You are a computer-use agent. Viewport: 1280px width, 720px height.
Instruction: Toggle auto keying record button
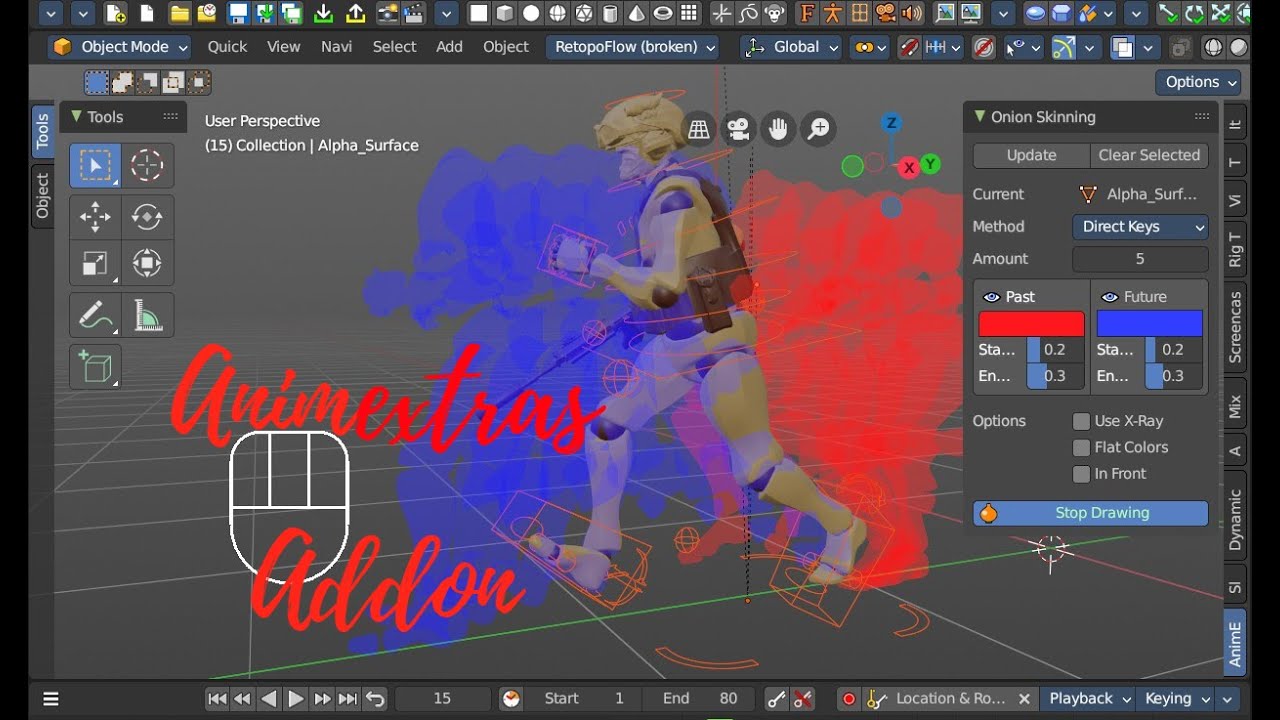click(849, 699)
